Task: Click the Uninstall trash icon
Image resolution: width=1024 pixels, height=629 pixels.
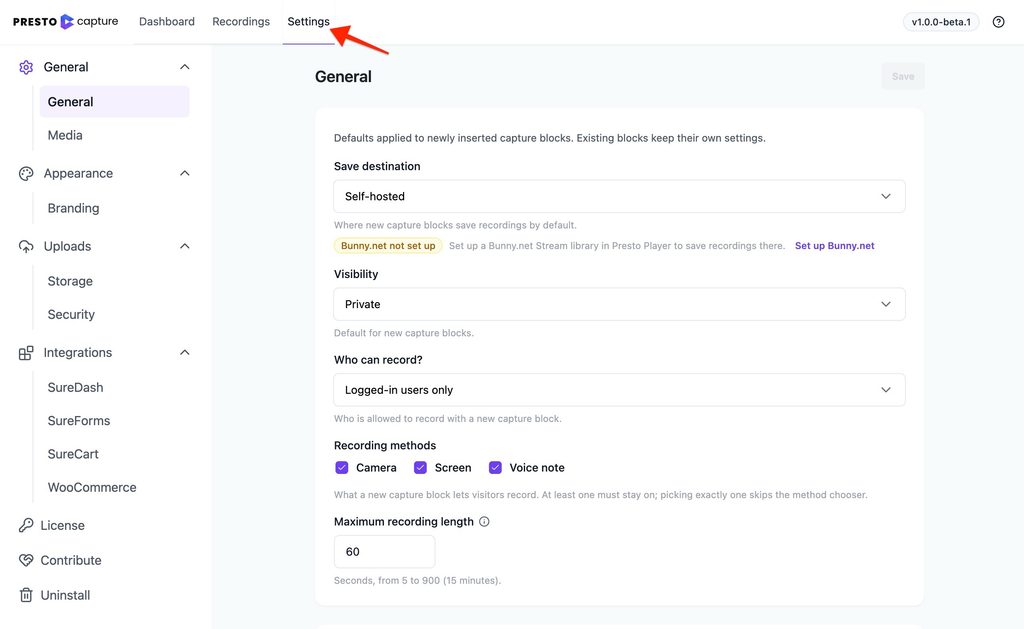Action: coord(26,595)
